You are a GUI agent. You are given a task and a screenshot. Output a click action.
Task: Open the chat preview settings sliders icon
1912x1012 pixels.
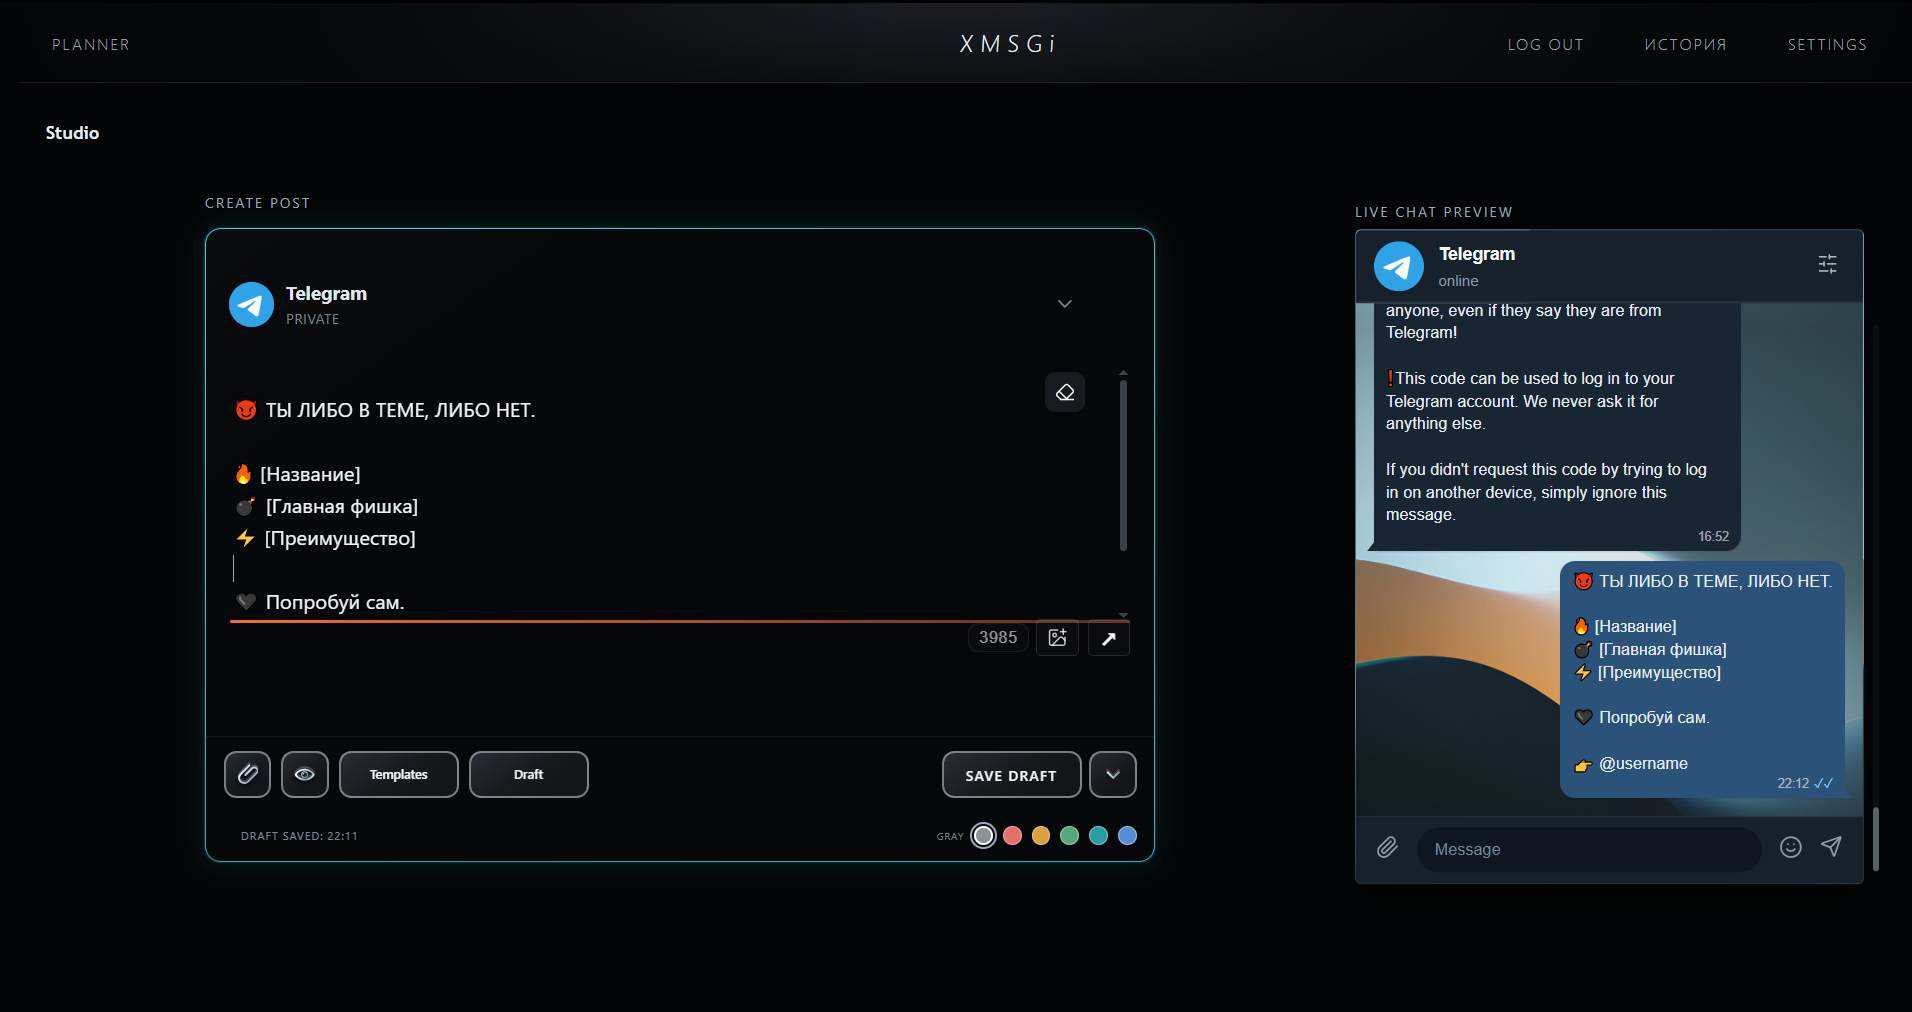[1827, 264]
